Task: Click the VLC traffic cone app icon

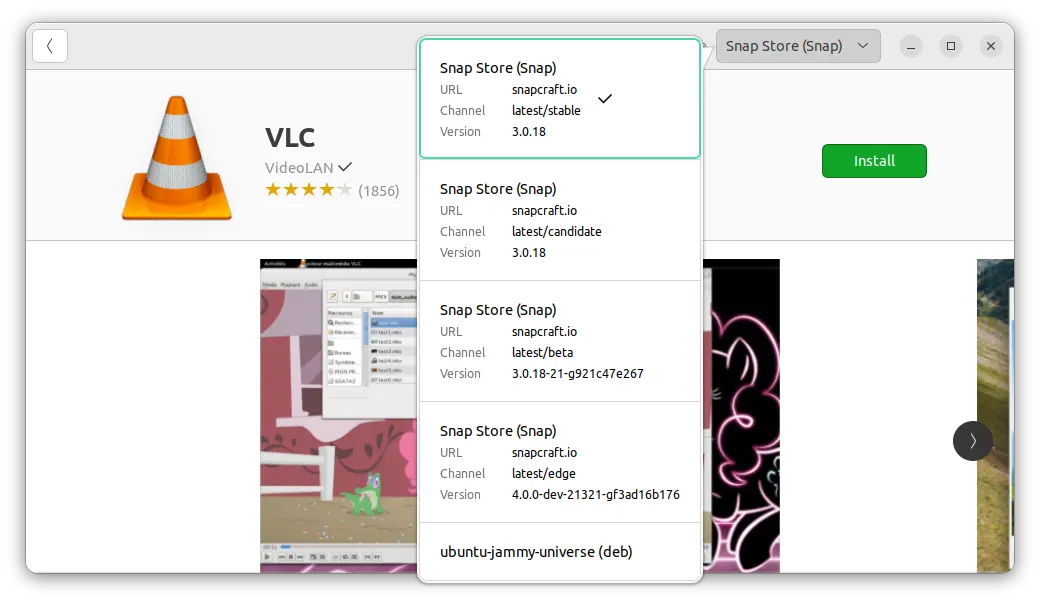Action: pos(177,158)
